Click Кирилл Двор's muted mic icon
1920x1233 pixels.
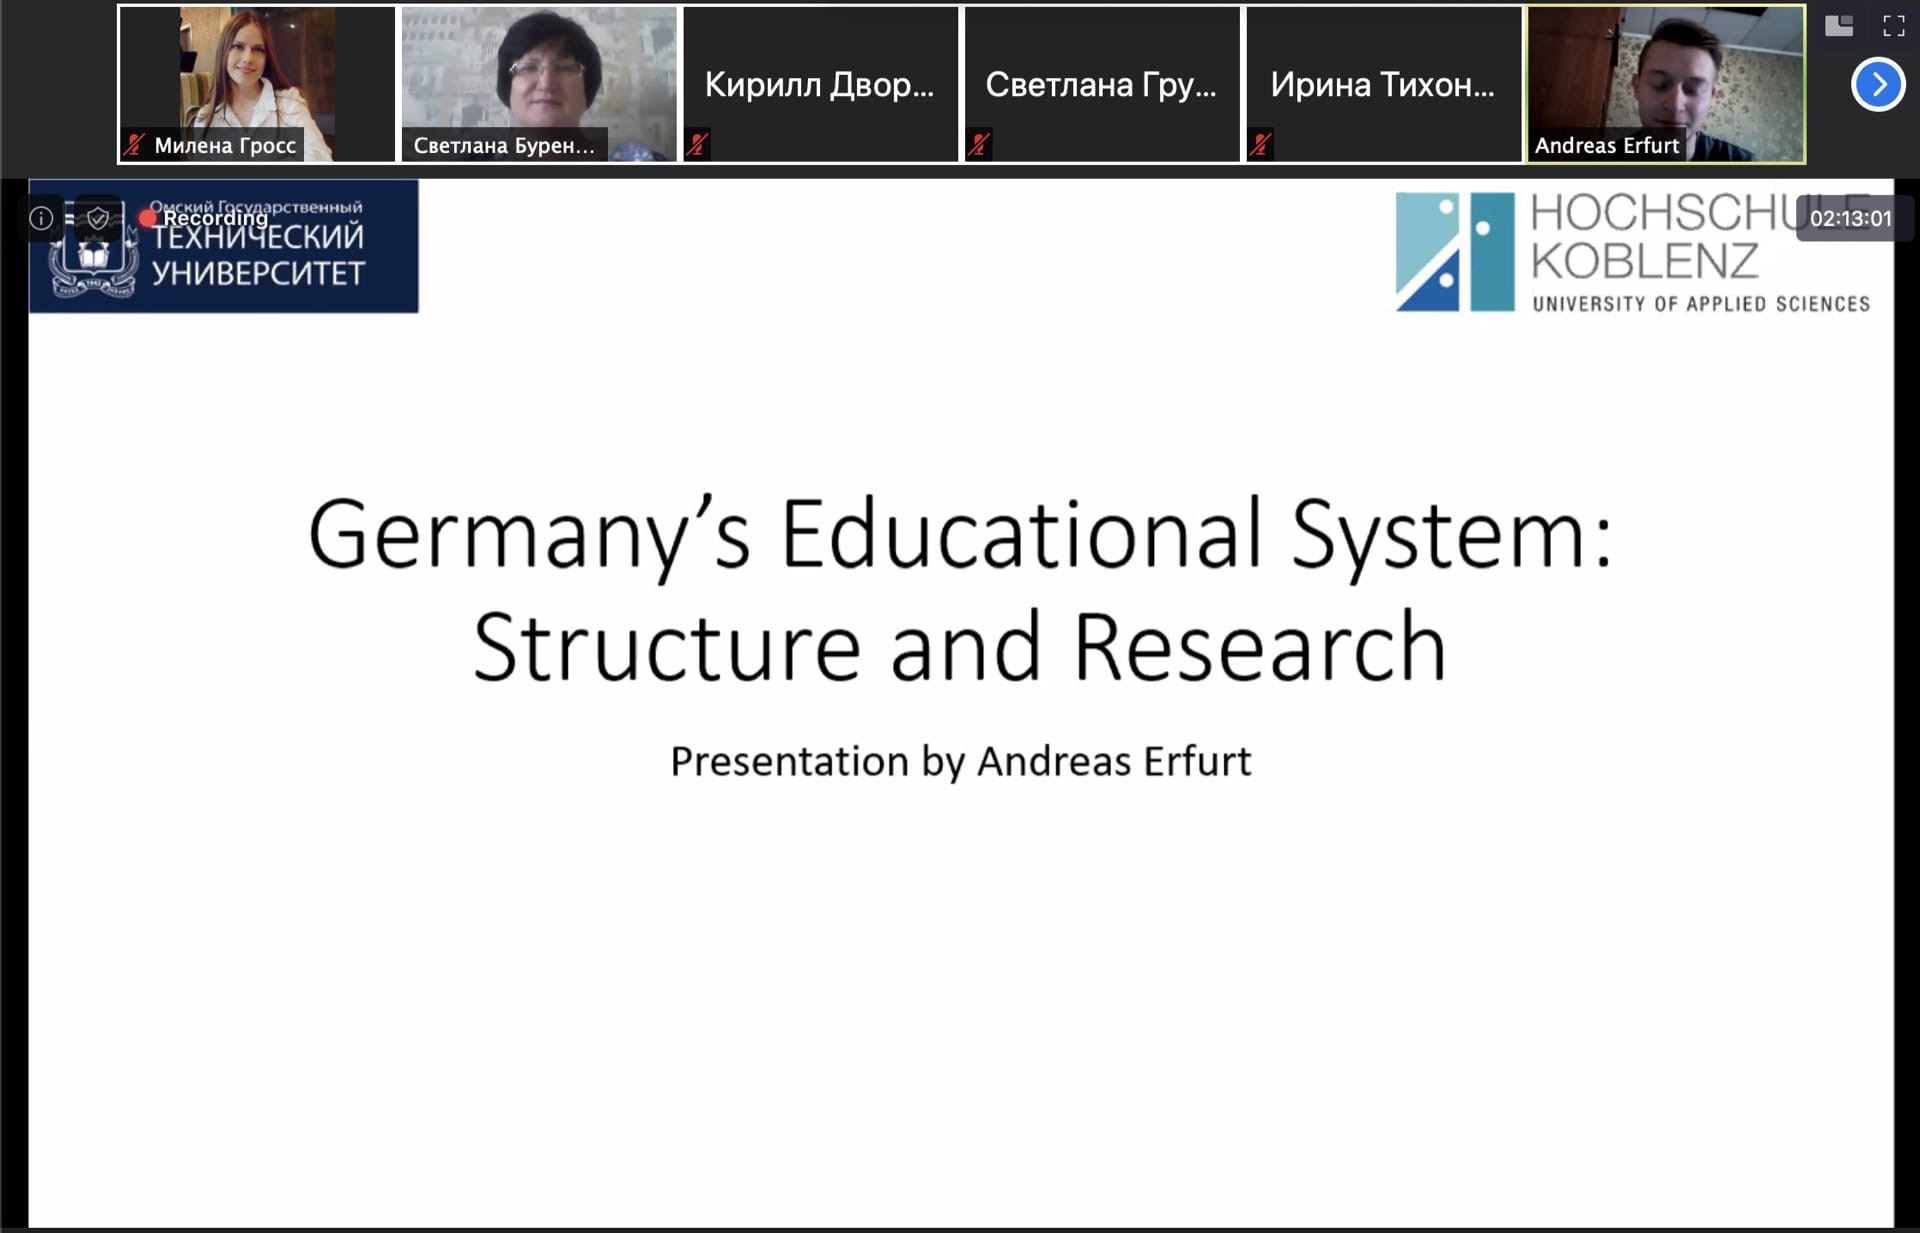[x=698, y=145]
